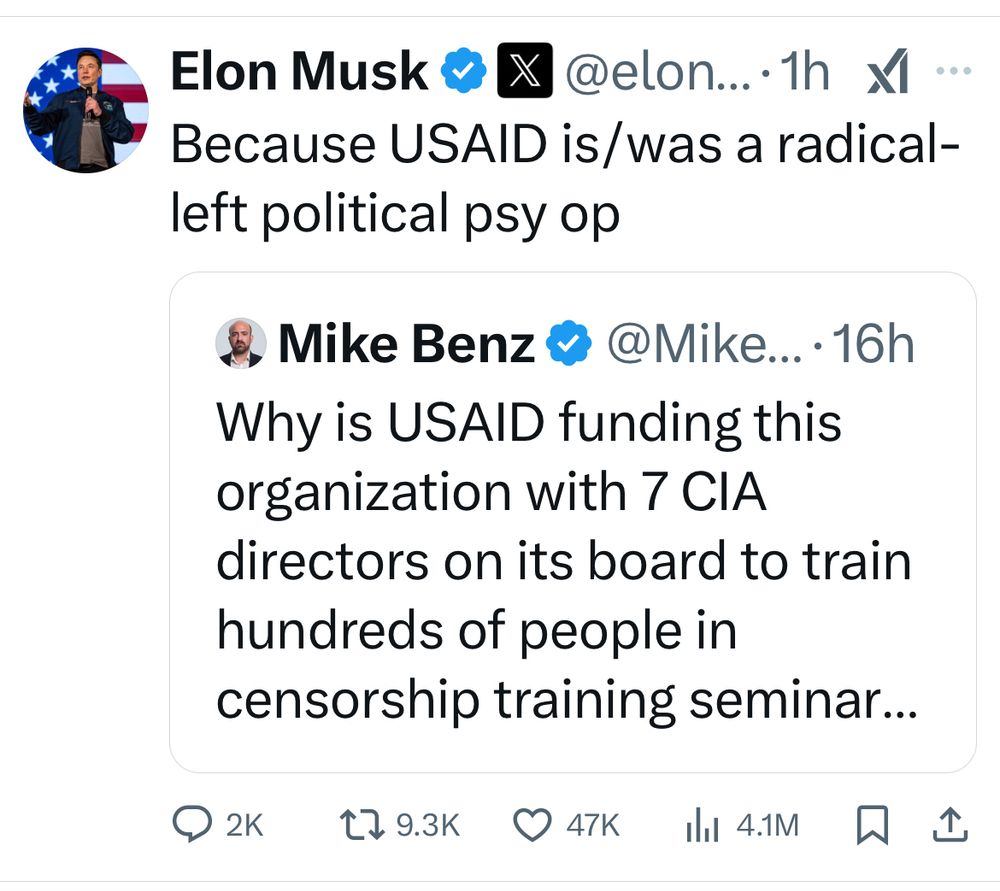Viewport: 1000px width, 891px height.
Task: Click the Elon Musk display name
Action: pyautogui.click(x=299, y=71)
